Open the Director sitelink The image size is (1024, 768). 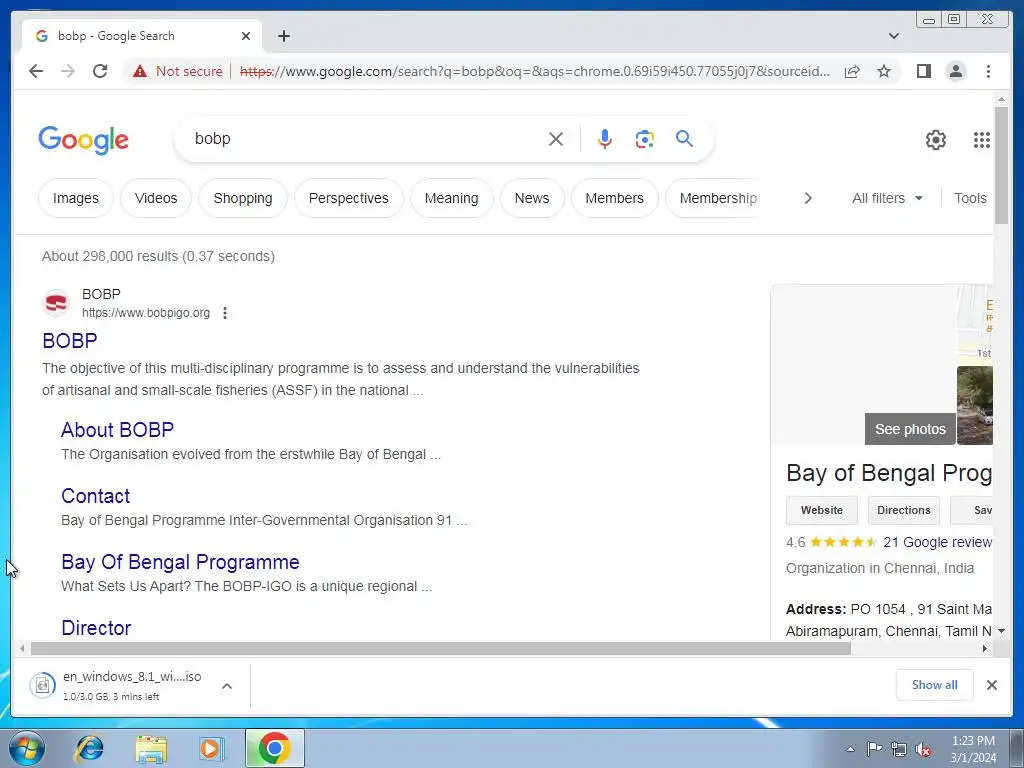point(96,628)
